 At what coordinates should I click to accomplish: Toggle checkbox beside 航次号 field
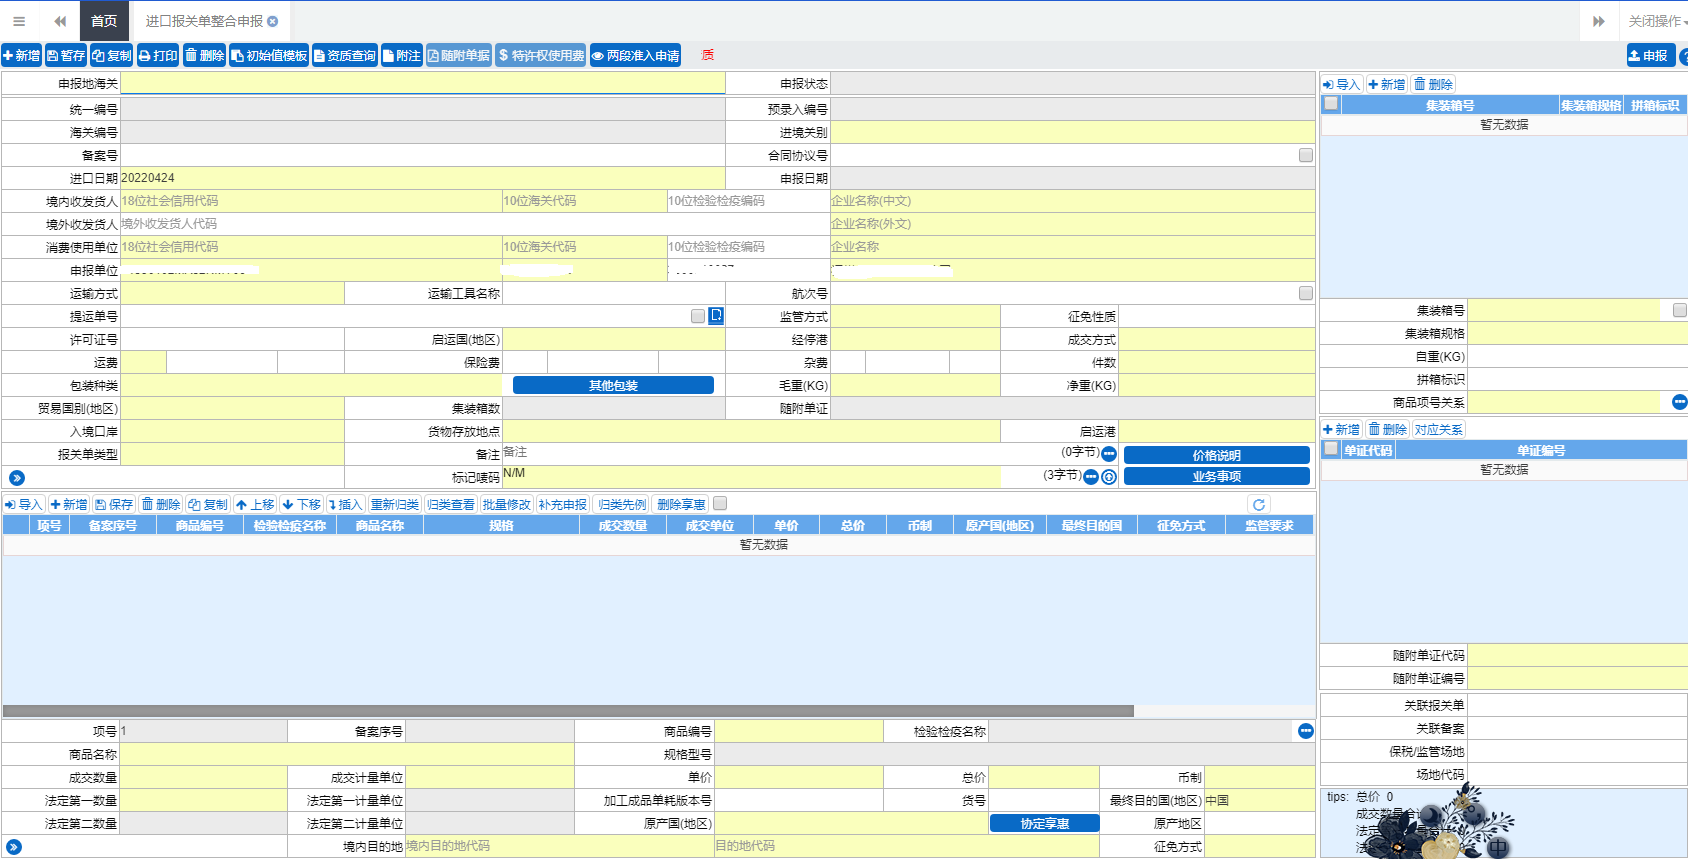1305,293
